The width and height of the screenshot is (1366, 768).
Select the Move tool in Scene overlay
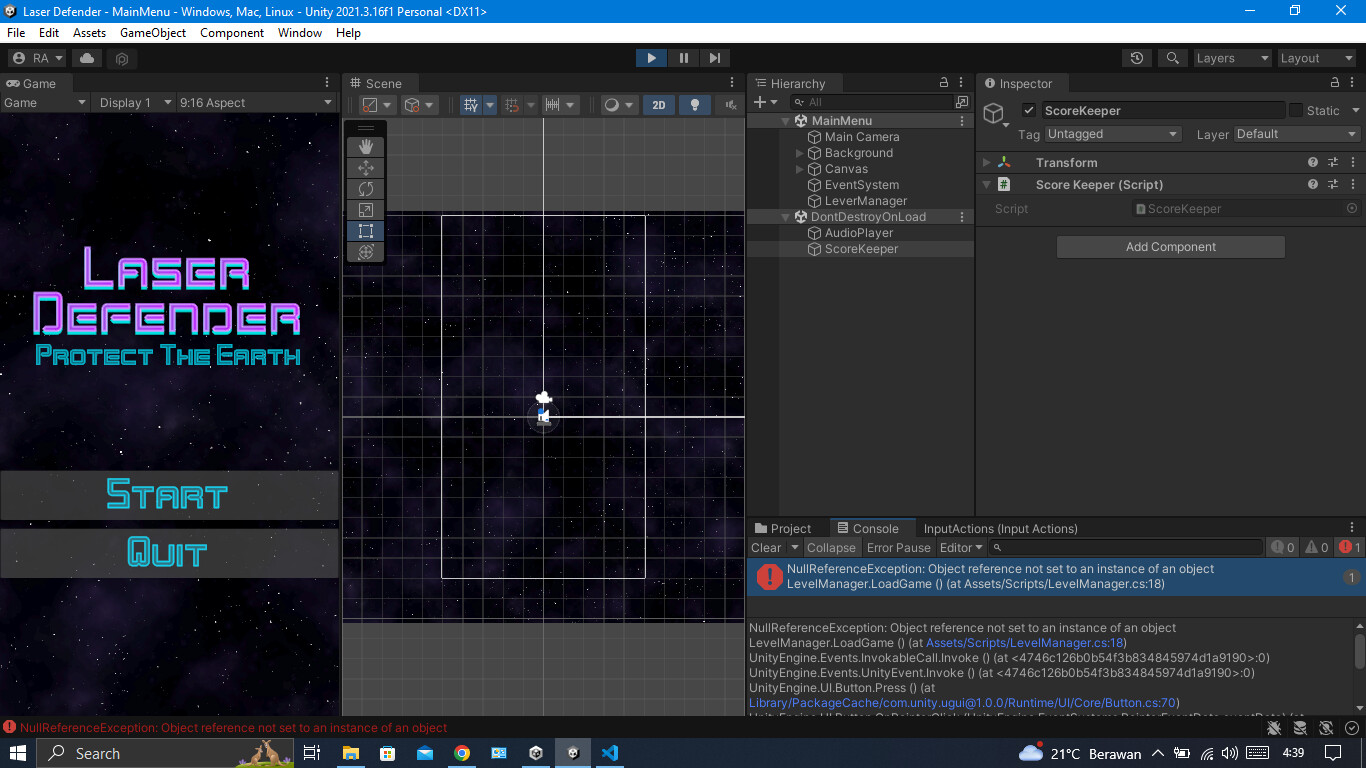[x=365, y=168]
